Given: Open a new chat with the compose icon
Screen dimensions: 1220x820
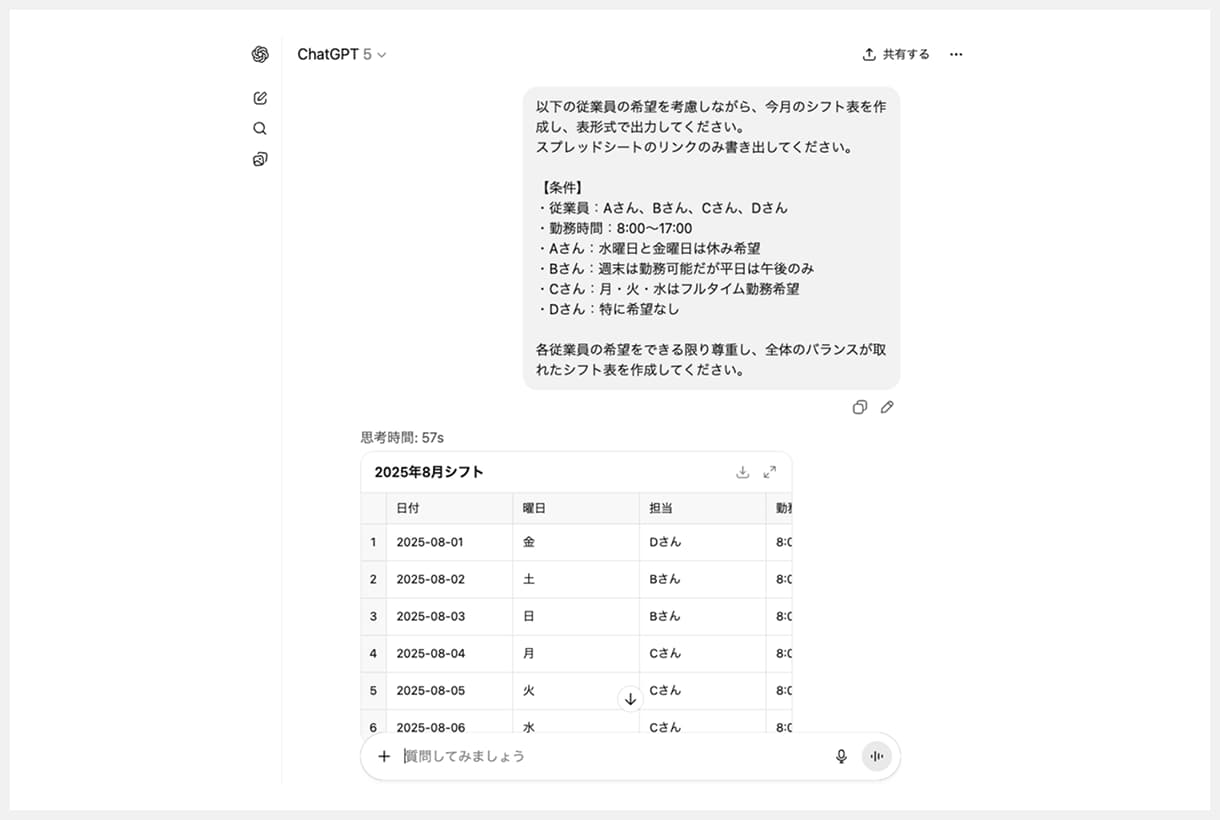Looking at the screenshot, I should point(260,97).
